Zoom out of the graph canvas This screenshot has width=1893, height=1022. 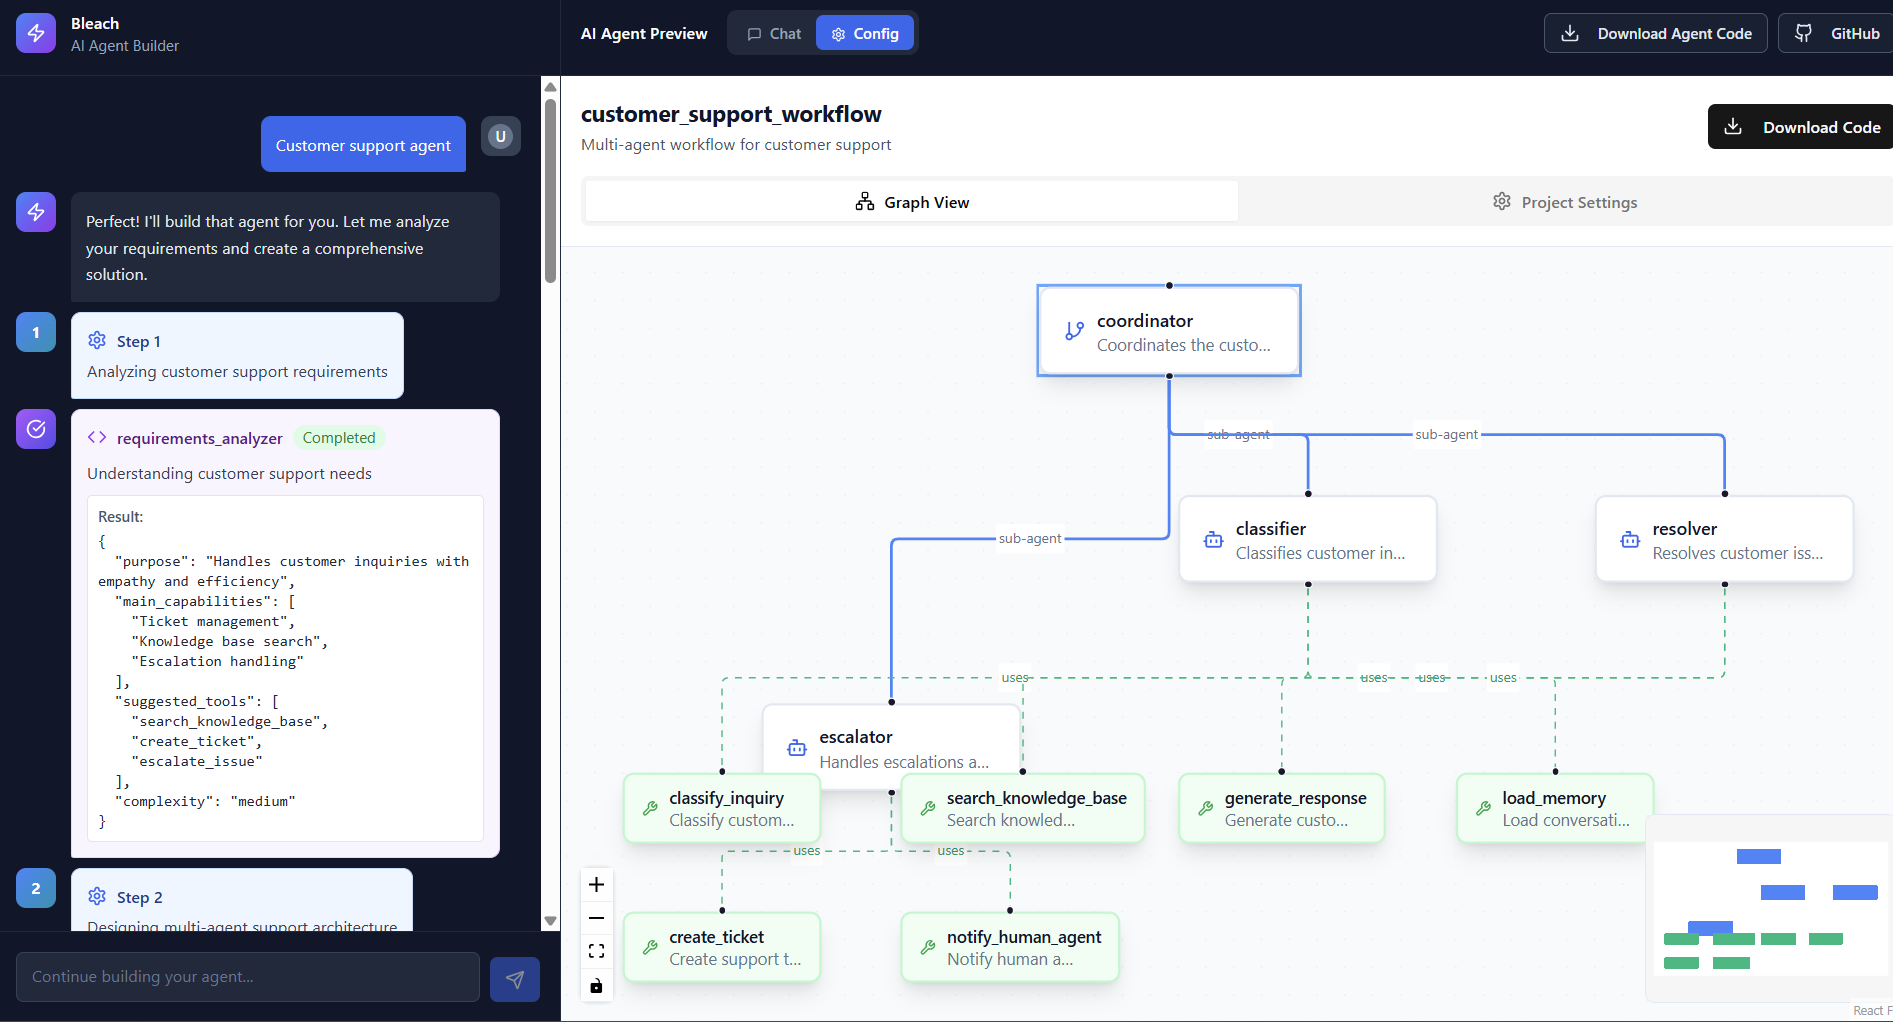pos(597,918)
